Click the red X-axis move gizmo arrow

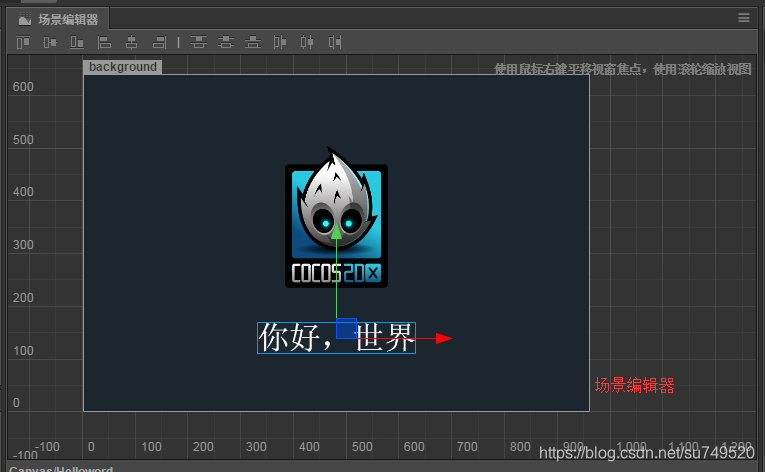[443, 338]
